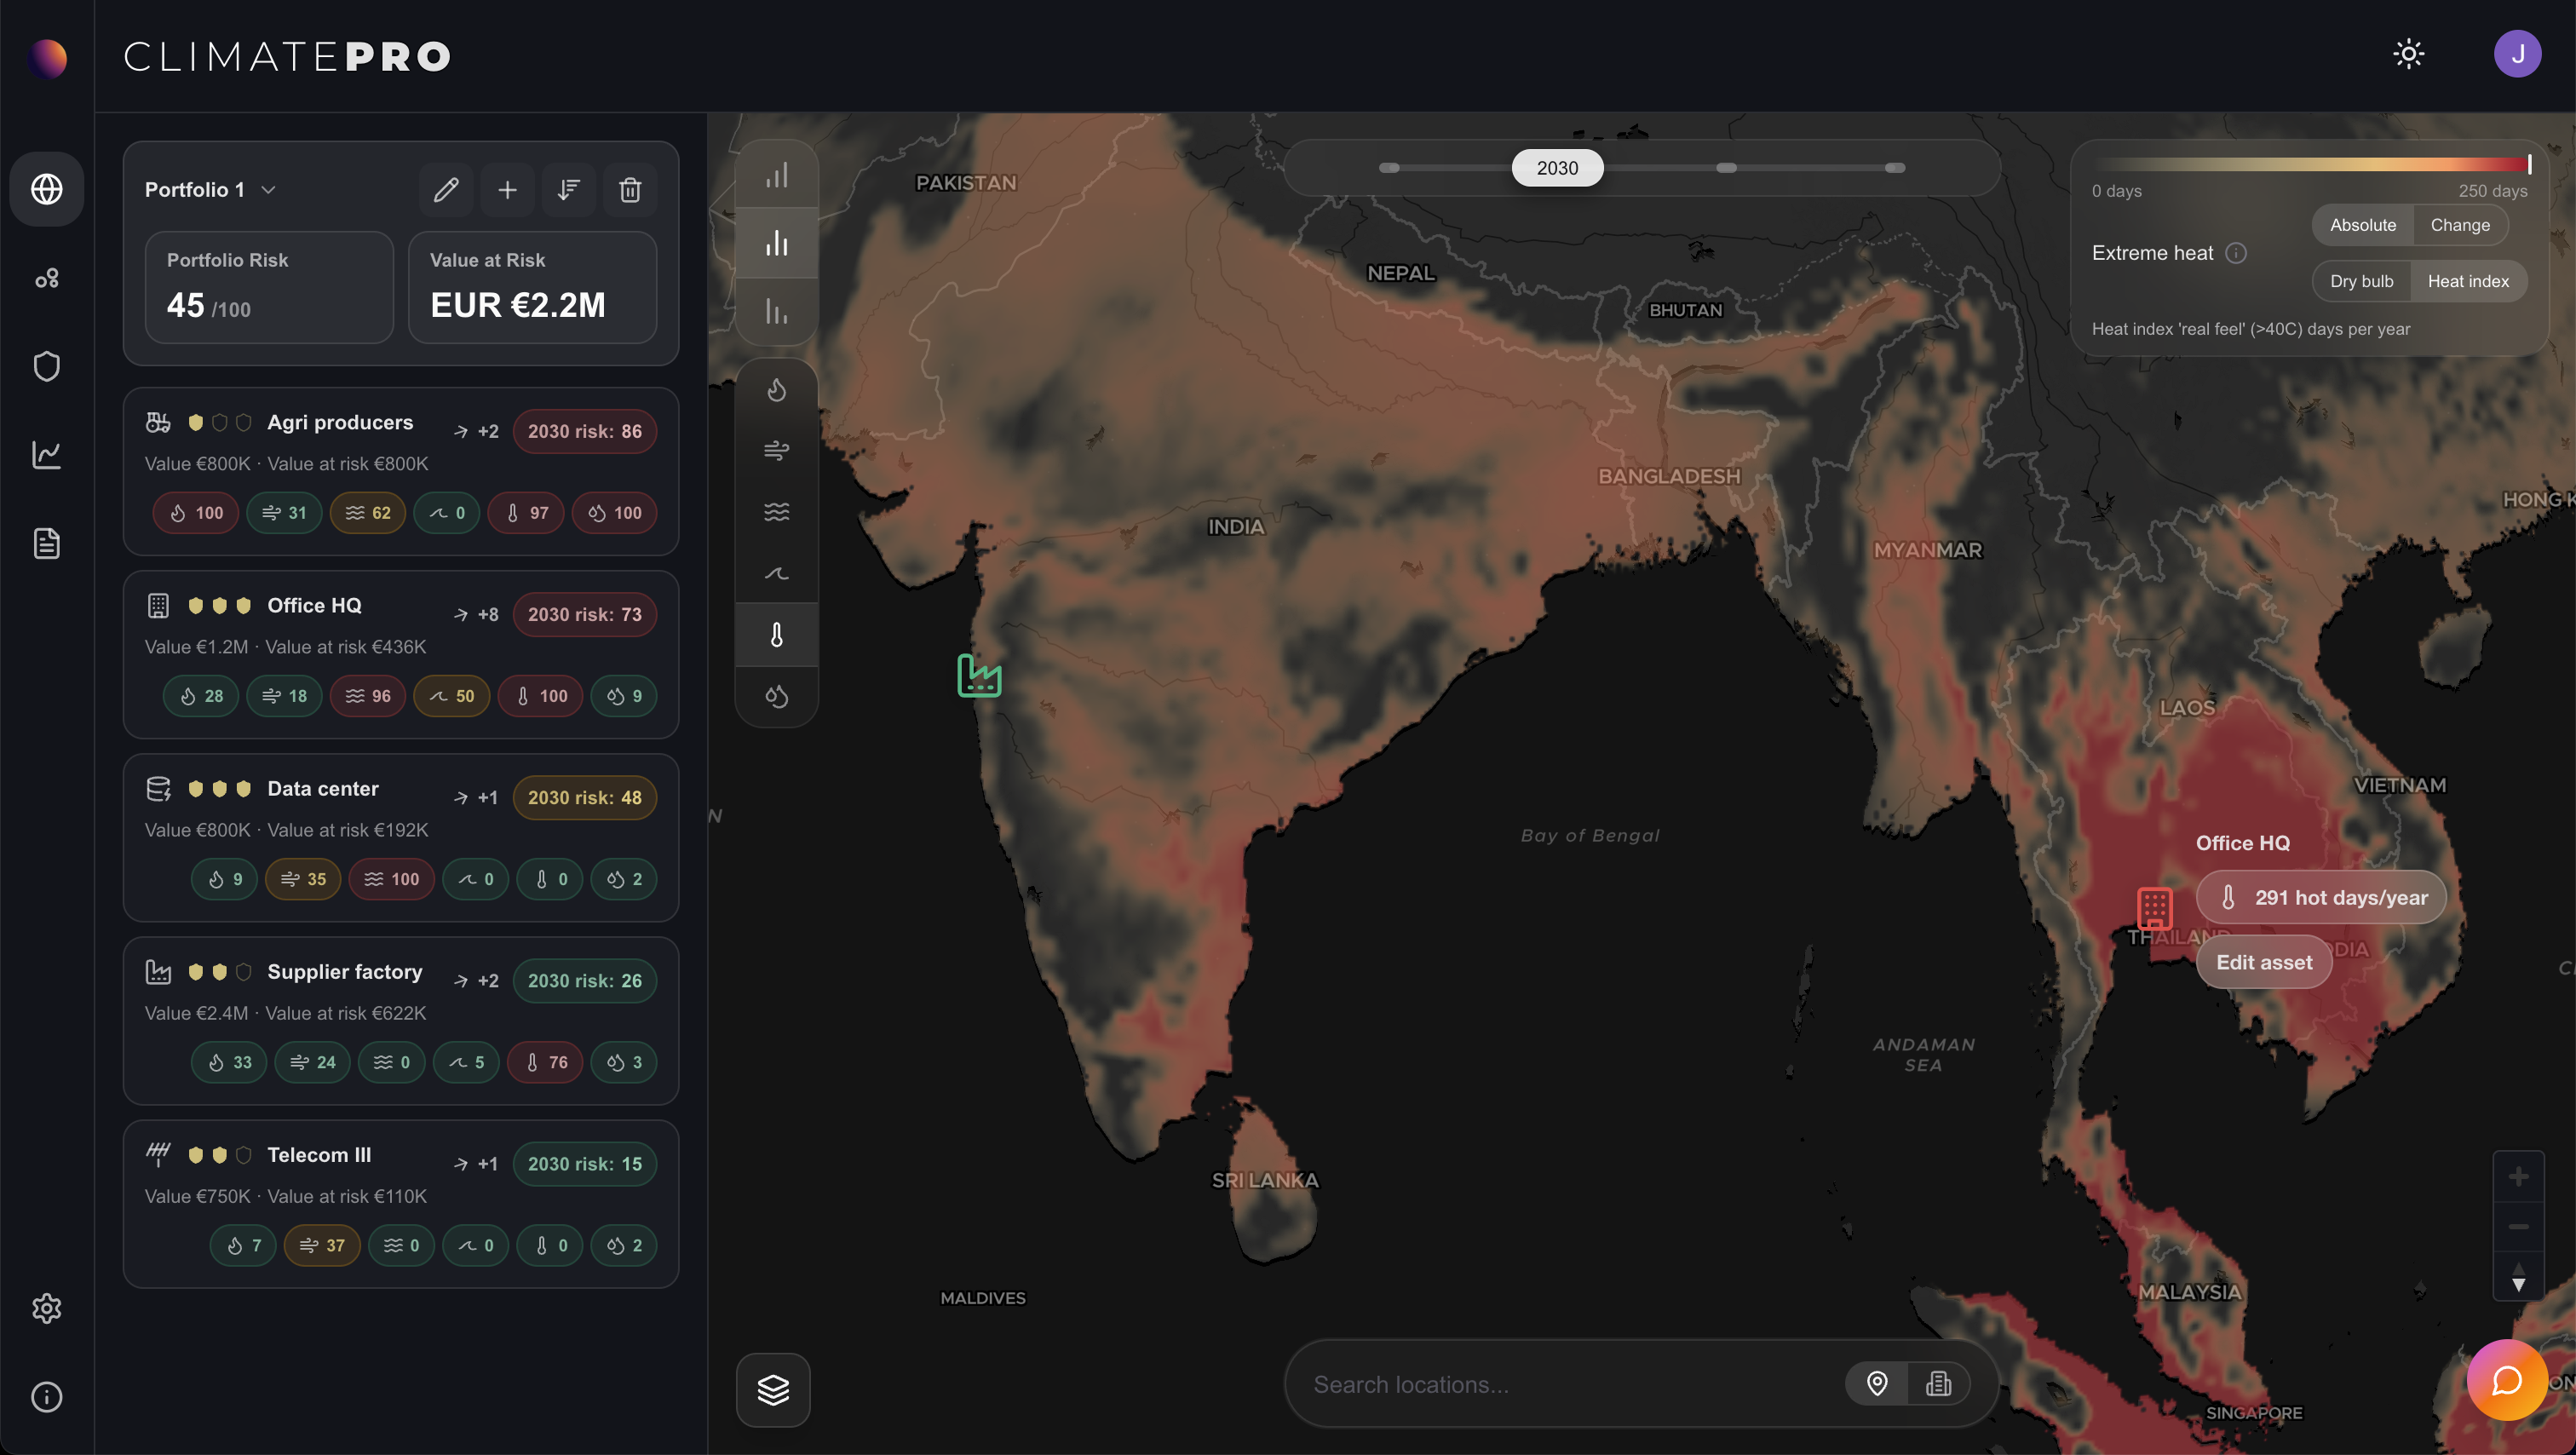The image size is (2576, 1455).
Task: Open the reports document sidebar tab
Action: (47, 543)
